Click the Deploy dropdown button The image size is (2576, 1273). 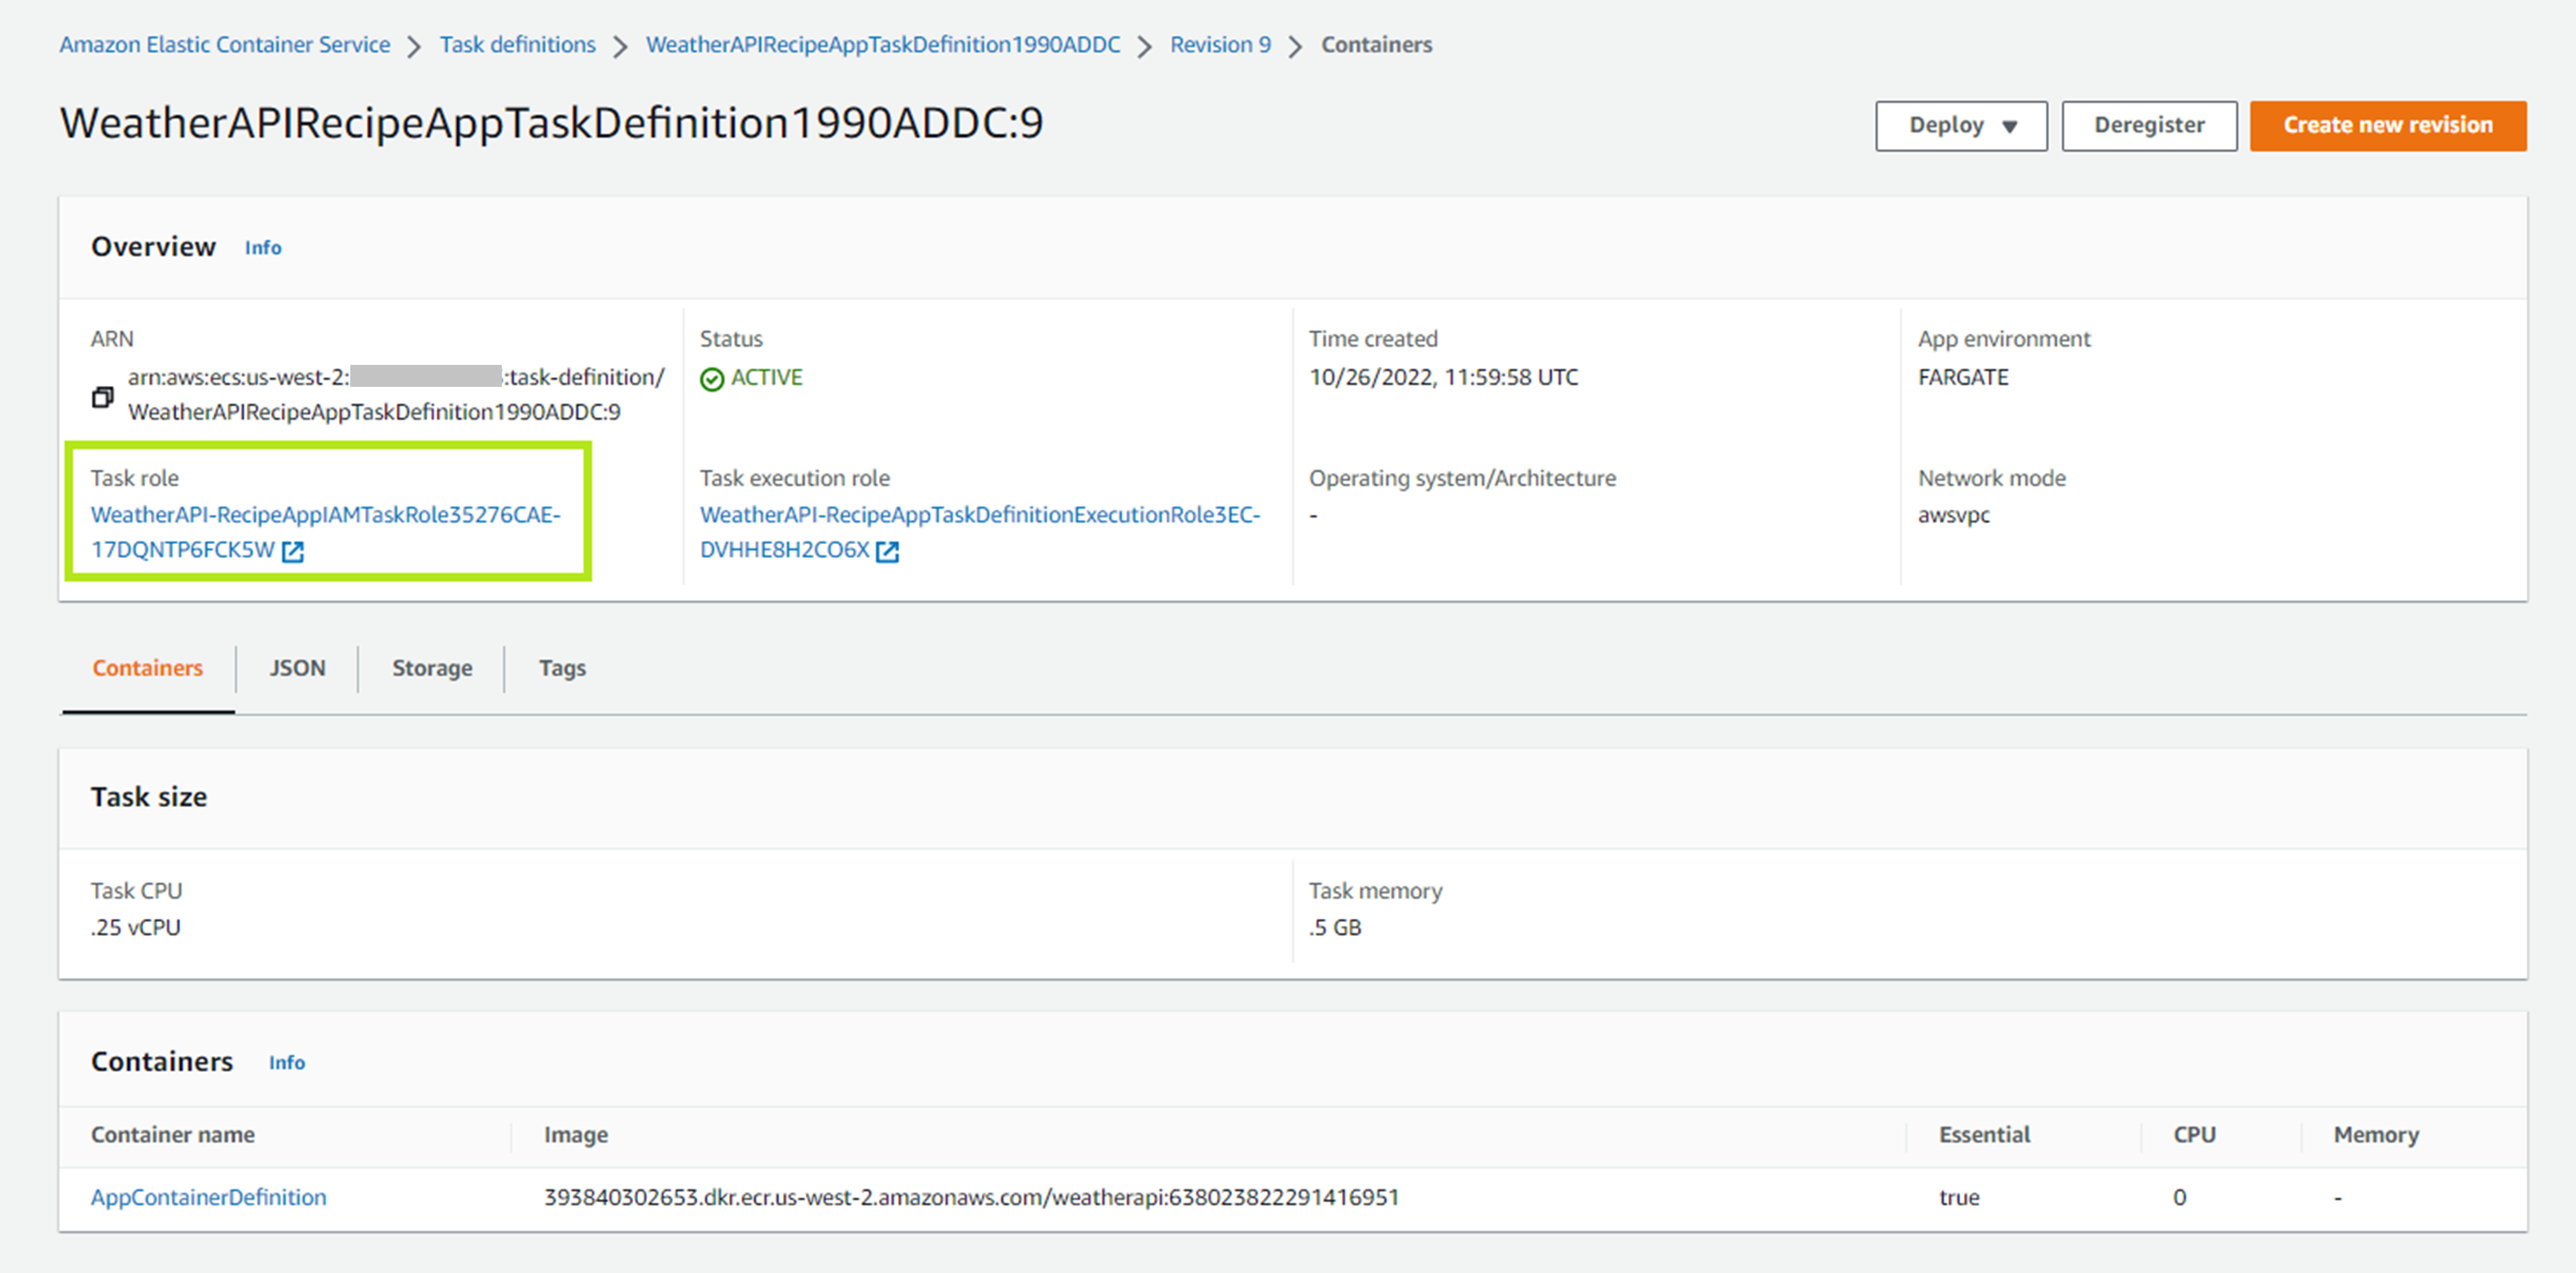tap(1960, 121)
